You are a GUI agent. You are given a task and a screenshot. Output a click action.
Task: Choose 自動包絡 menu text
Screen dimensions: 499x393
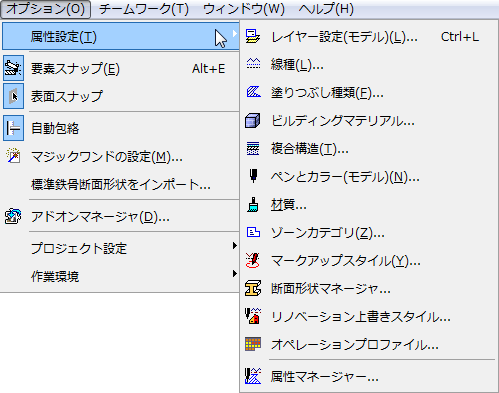pos(55,129)
